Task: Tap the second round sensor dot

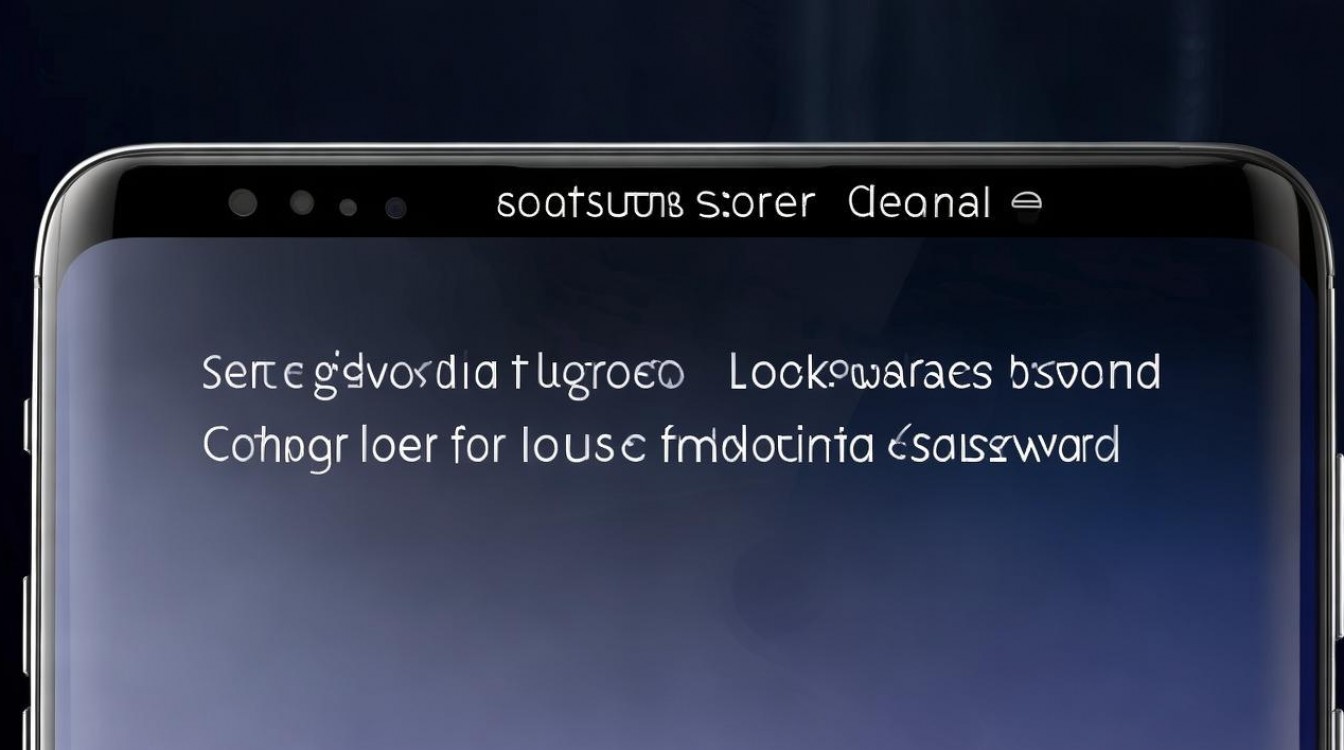Action: tap(302, 203)
